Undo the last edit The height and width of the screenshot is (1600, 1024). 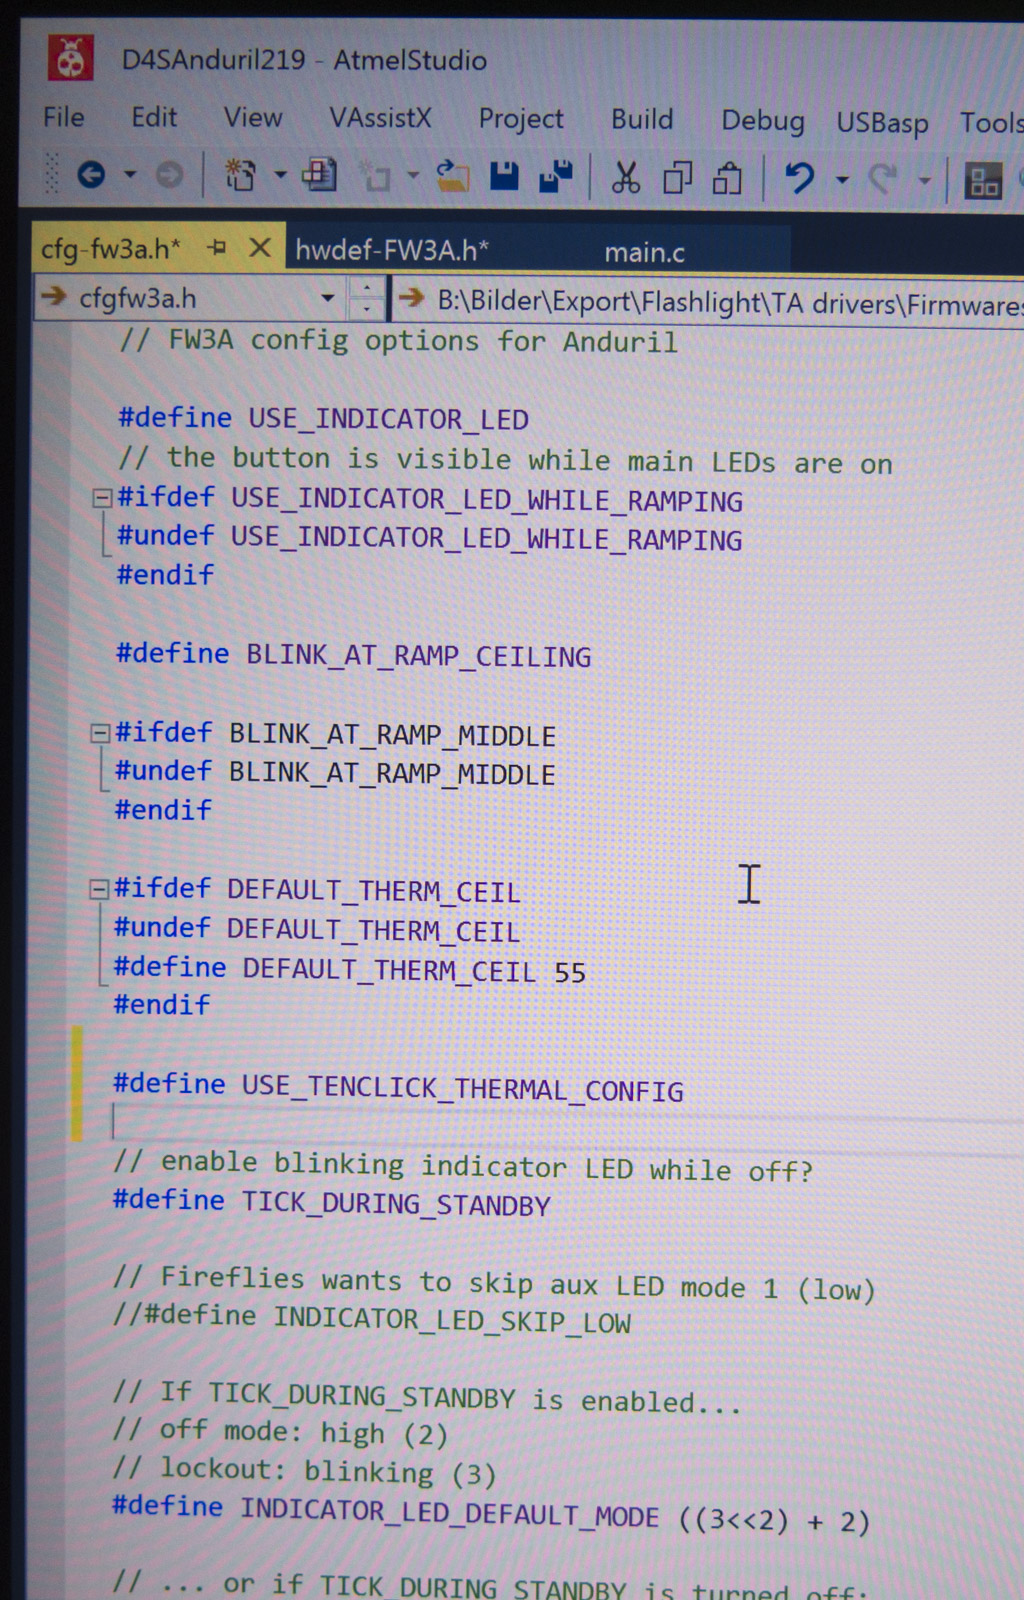click(x=799, y=179)
